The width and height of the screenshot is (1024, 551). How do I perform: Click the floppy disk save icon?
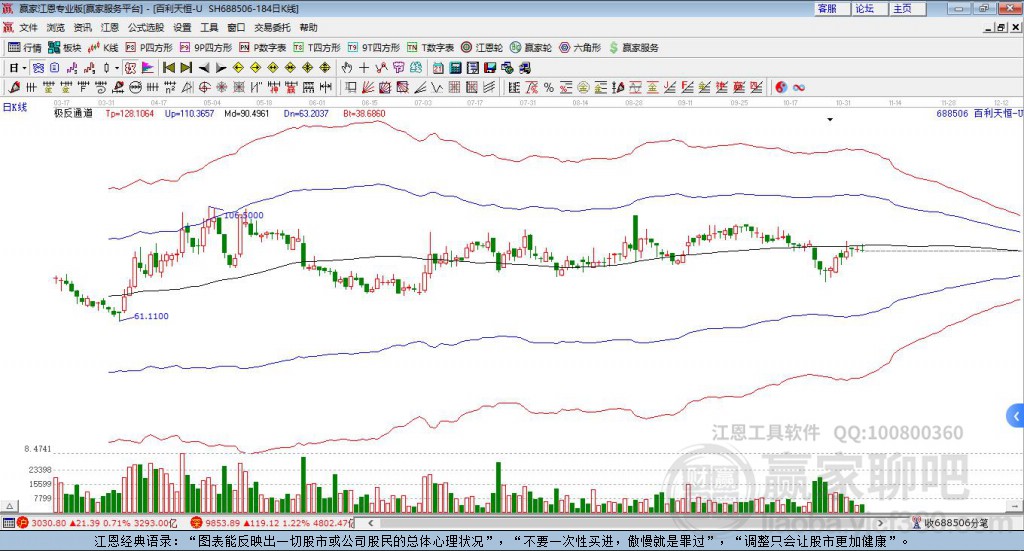490,68
